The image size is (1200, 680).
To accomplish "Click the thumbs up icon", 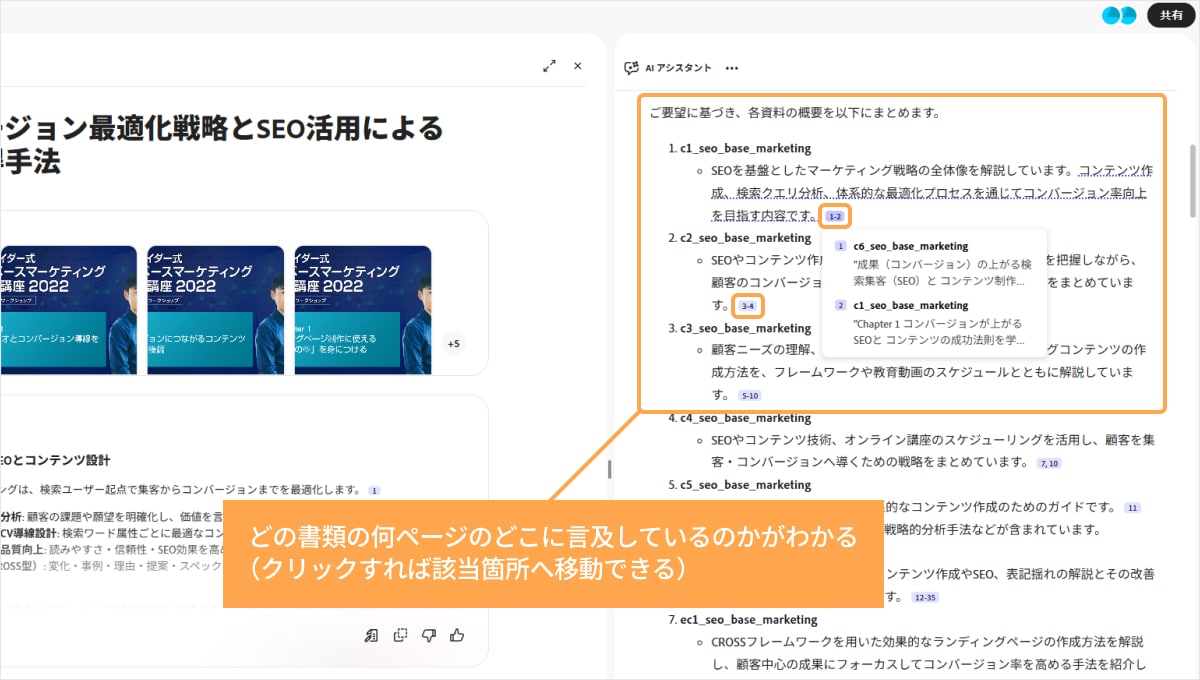I will [458, 635].
